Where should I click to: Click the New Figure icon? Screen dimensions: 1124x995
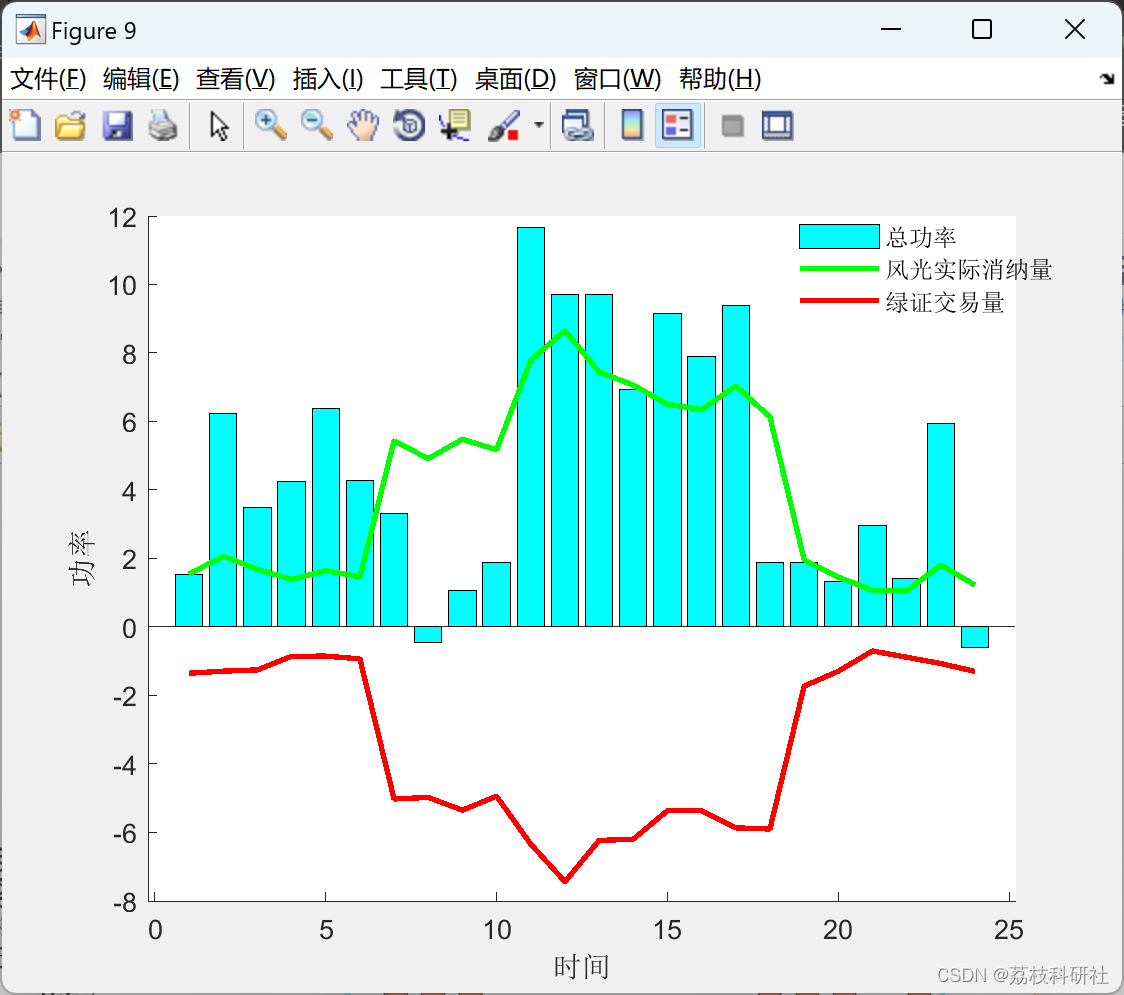pyautogui.click(x=25, y=125)
